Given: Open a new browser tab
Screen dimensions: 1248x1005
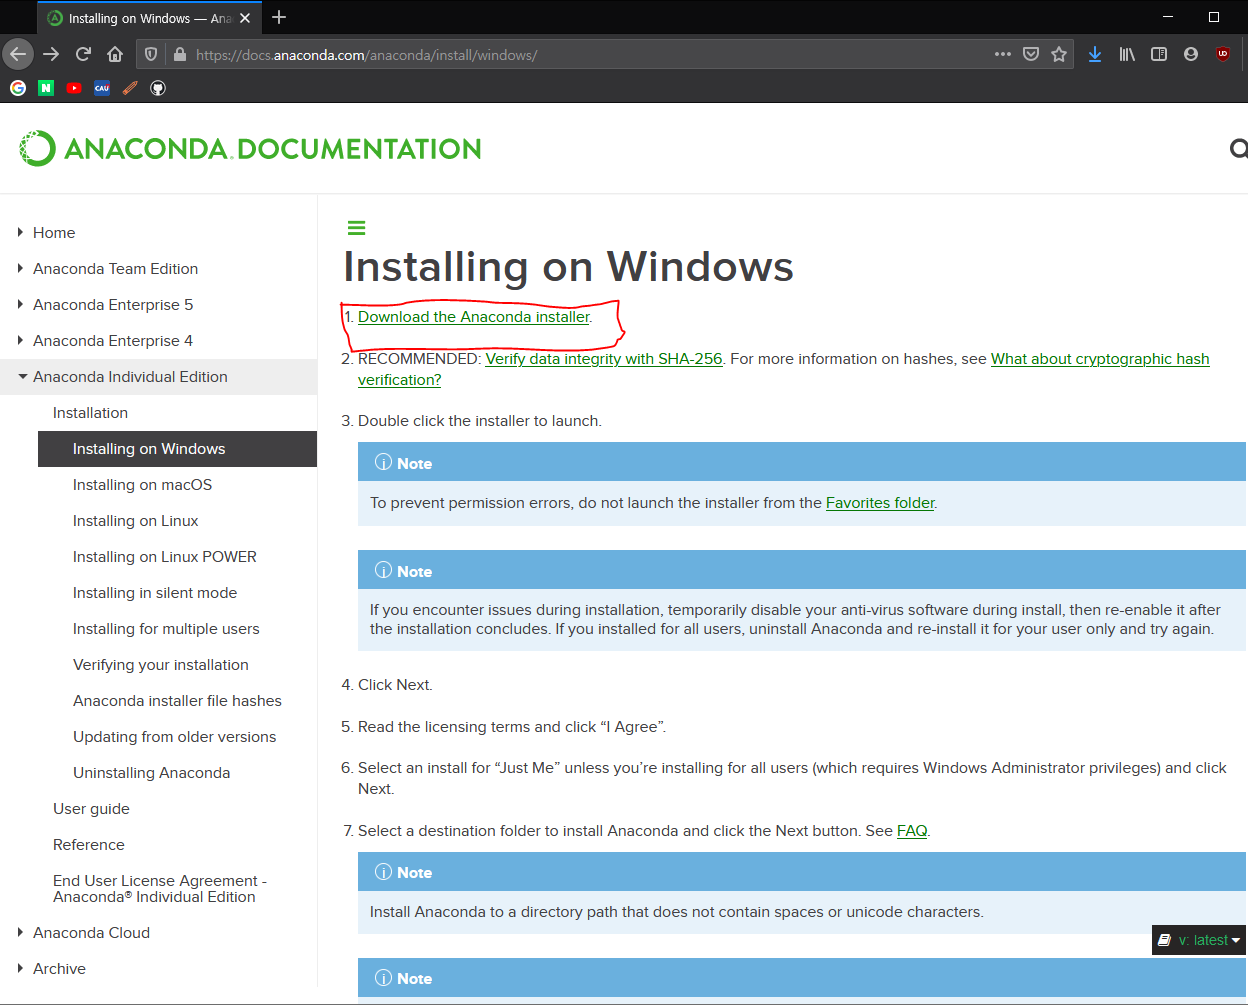Looking at the screenshot, I should click(x=279, y=17).
